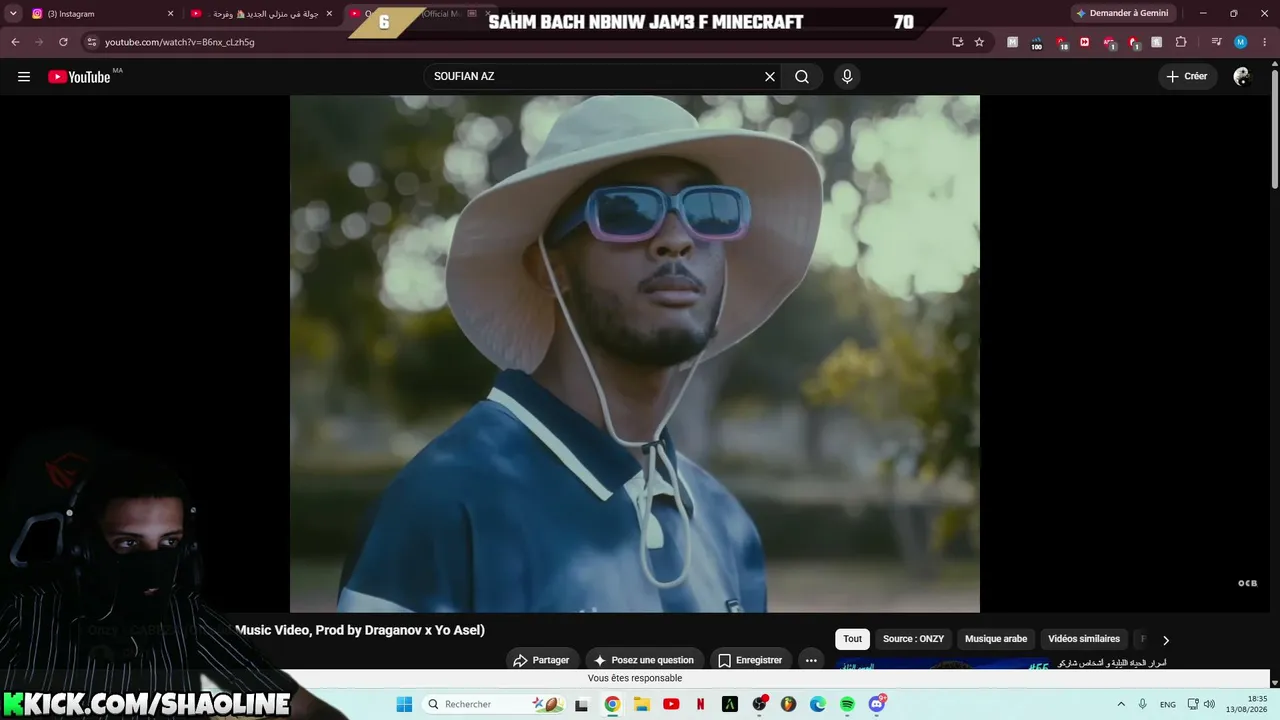Go back to the previous page
The image size is (1280, 720).
15,42
